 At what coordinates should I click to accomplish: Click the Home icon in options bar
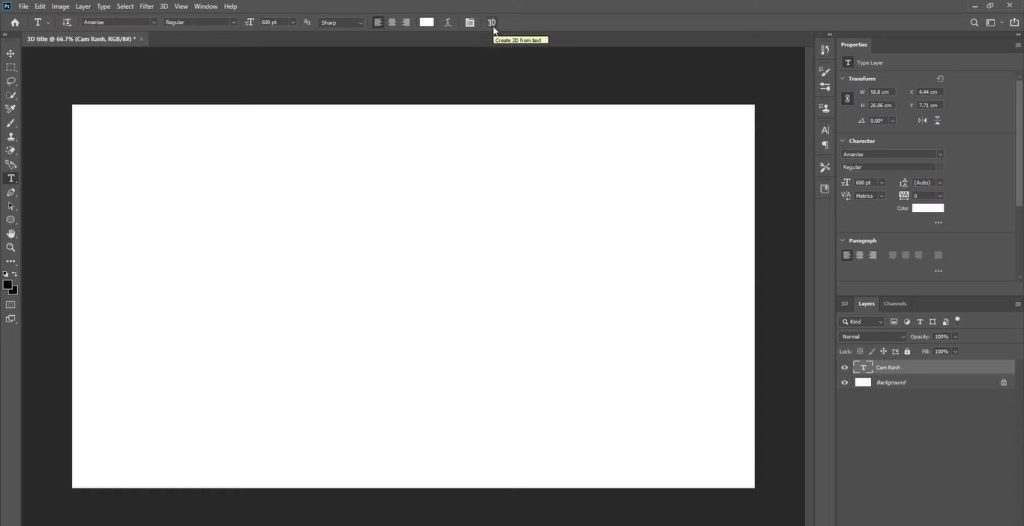pyautogui.click(x=14, y=22)
